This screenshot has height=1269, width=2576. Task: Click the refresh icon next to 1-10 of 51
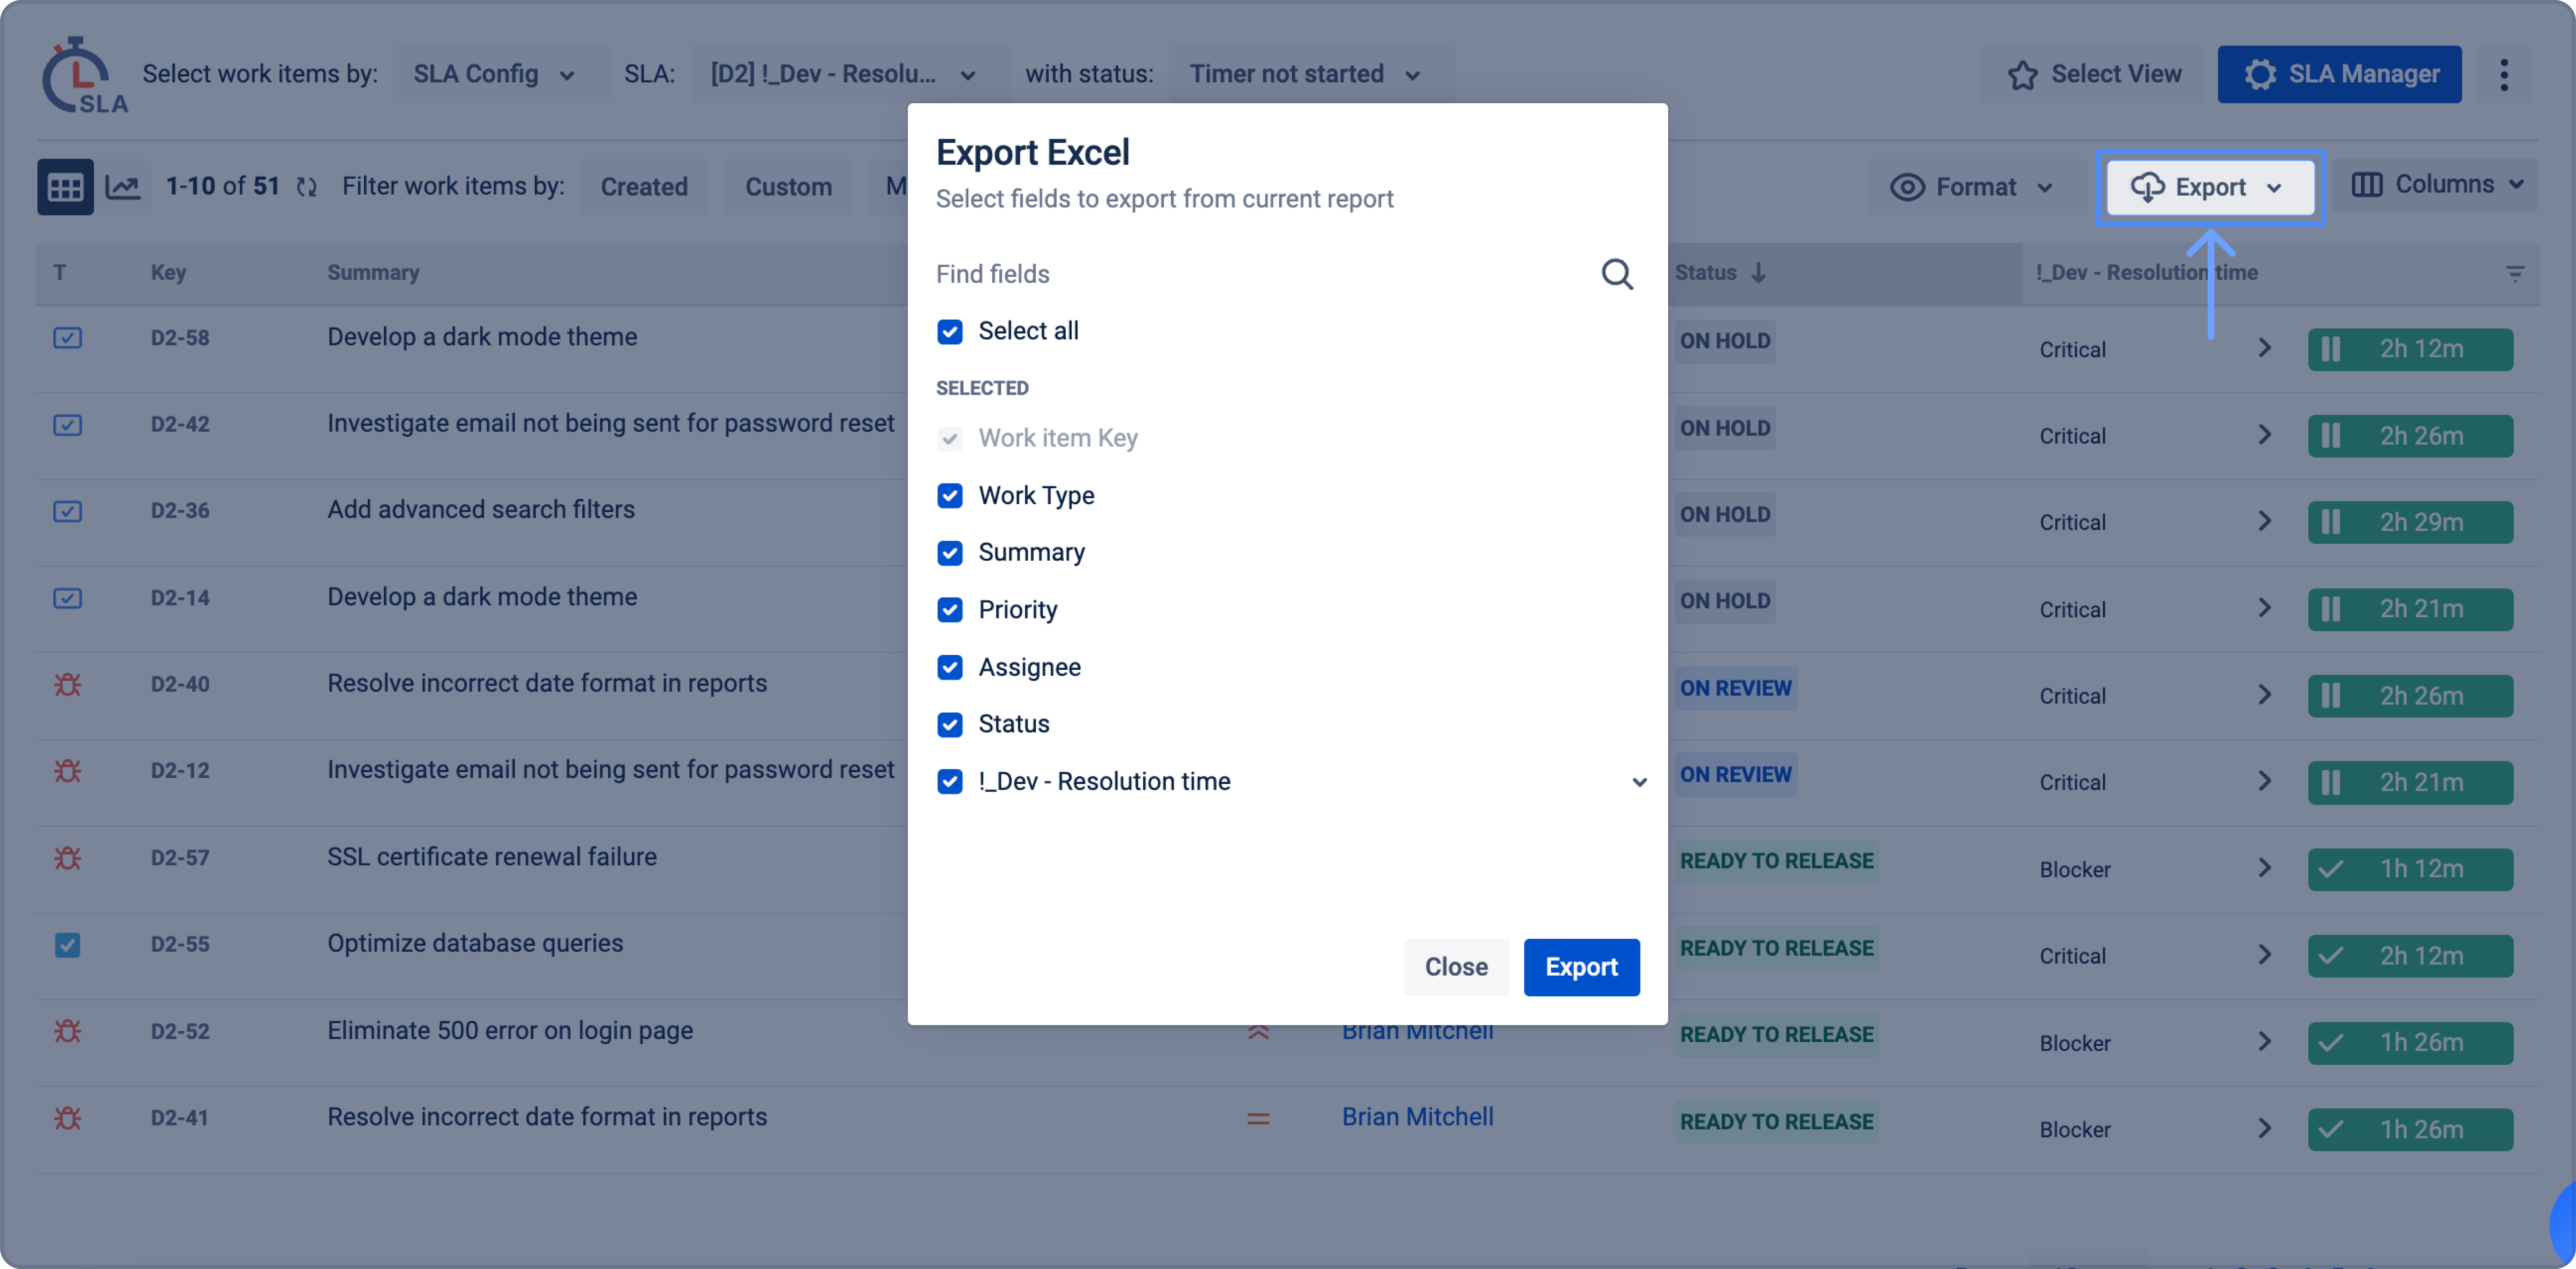[x=307, y=187]
